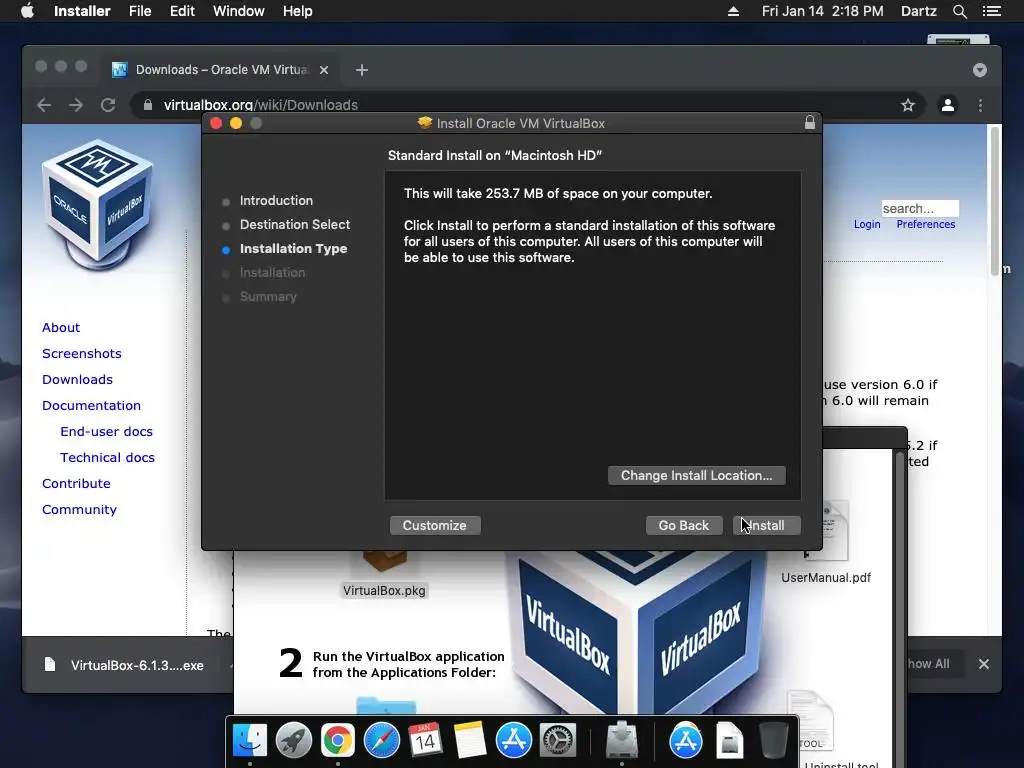The image size is (1024, 768).
Task: Open the Trash in the Dock
Action: [x=773, y=741]
